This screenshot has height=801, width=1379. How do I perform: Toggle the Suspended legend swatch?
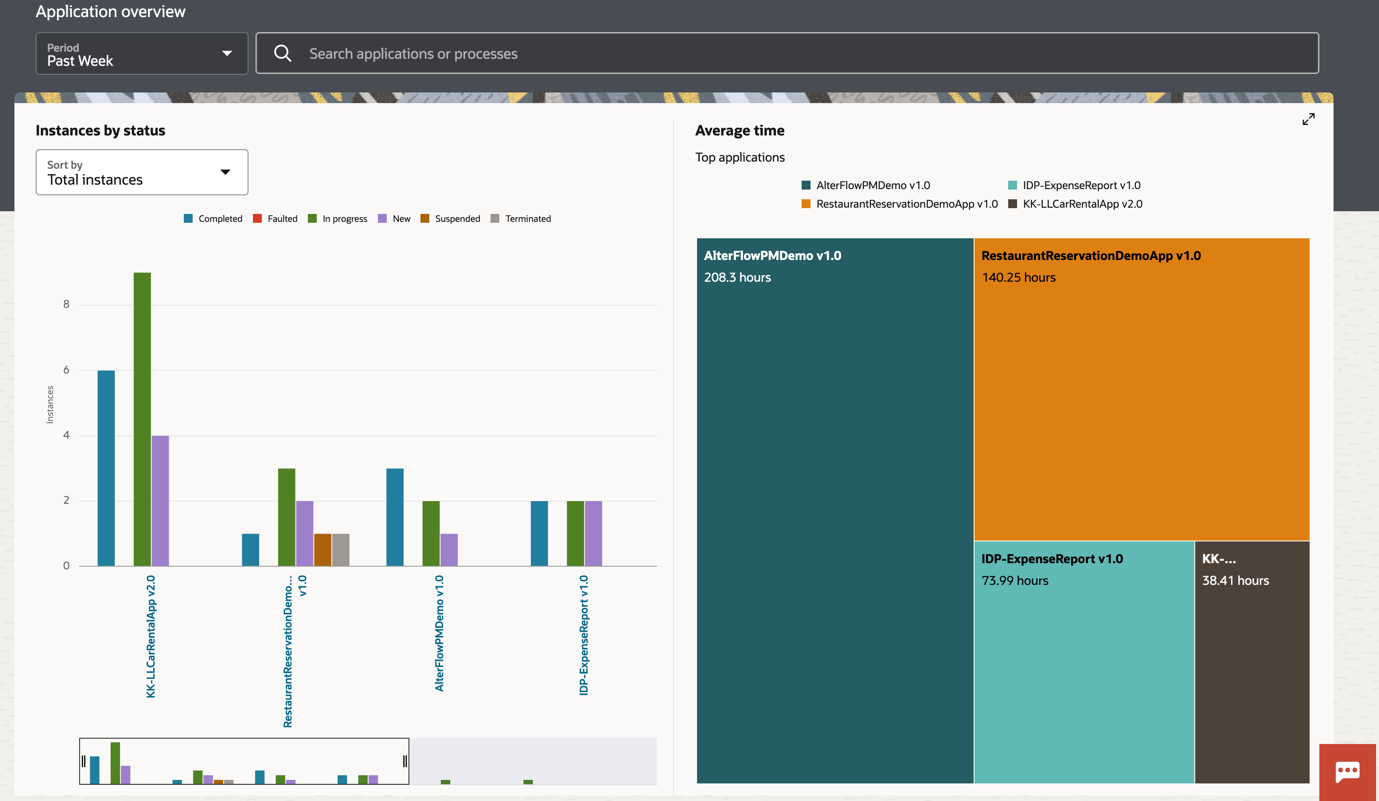coord(425,219)
